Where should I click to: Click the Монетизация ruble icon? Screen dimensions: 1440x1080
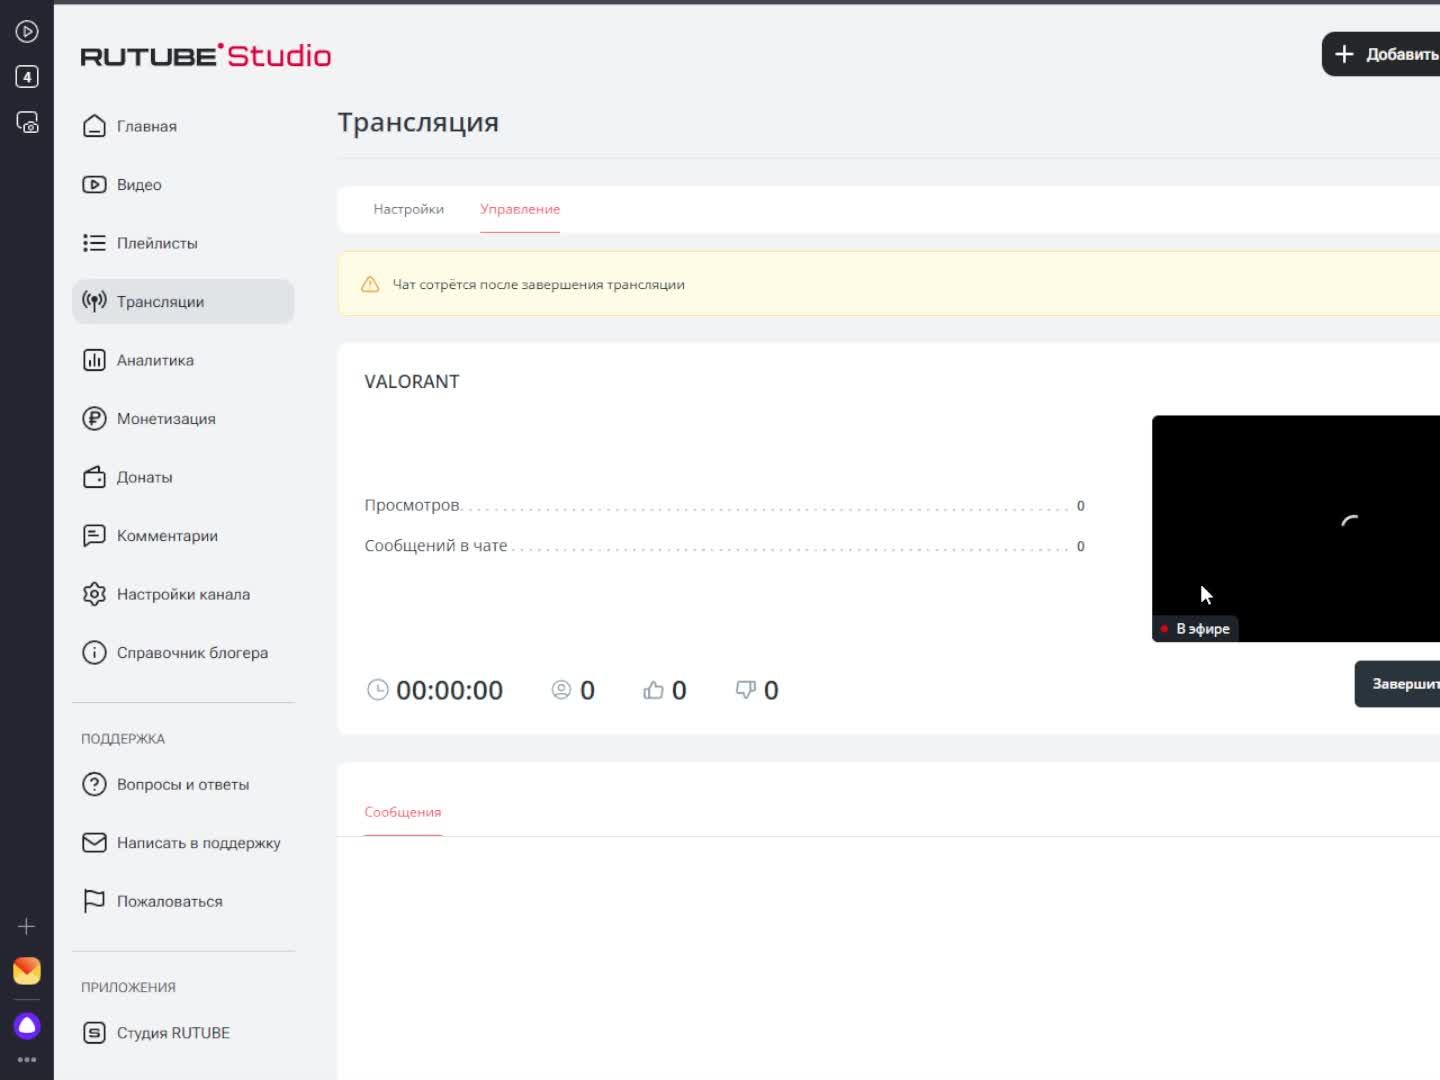[x=94, y=418]
